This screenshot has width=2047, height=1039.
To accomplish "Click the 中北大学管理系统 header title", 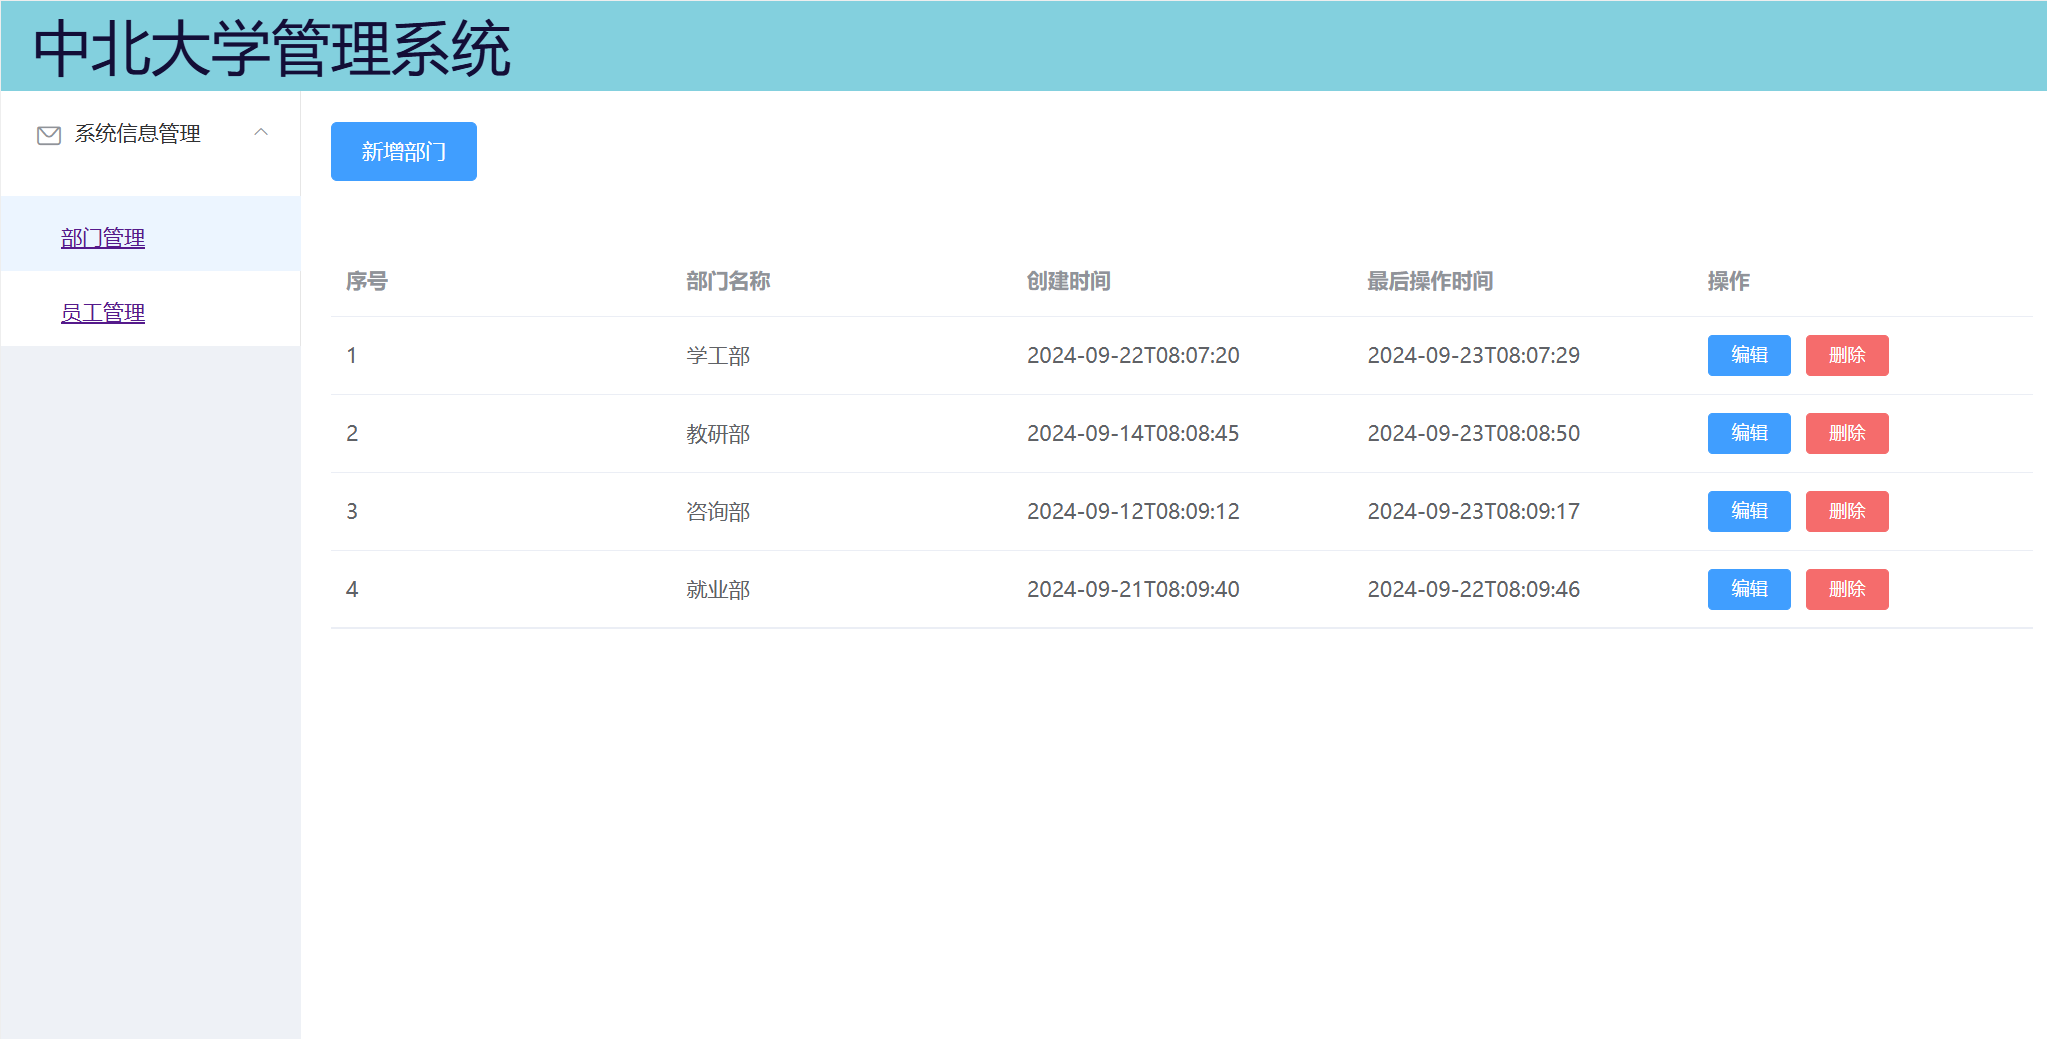I will tap(272, 48).
